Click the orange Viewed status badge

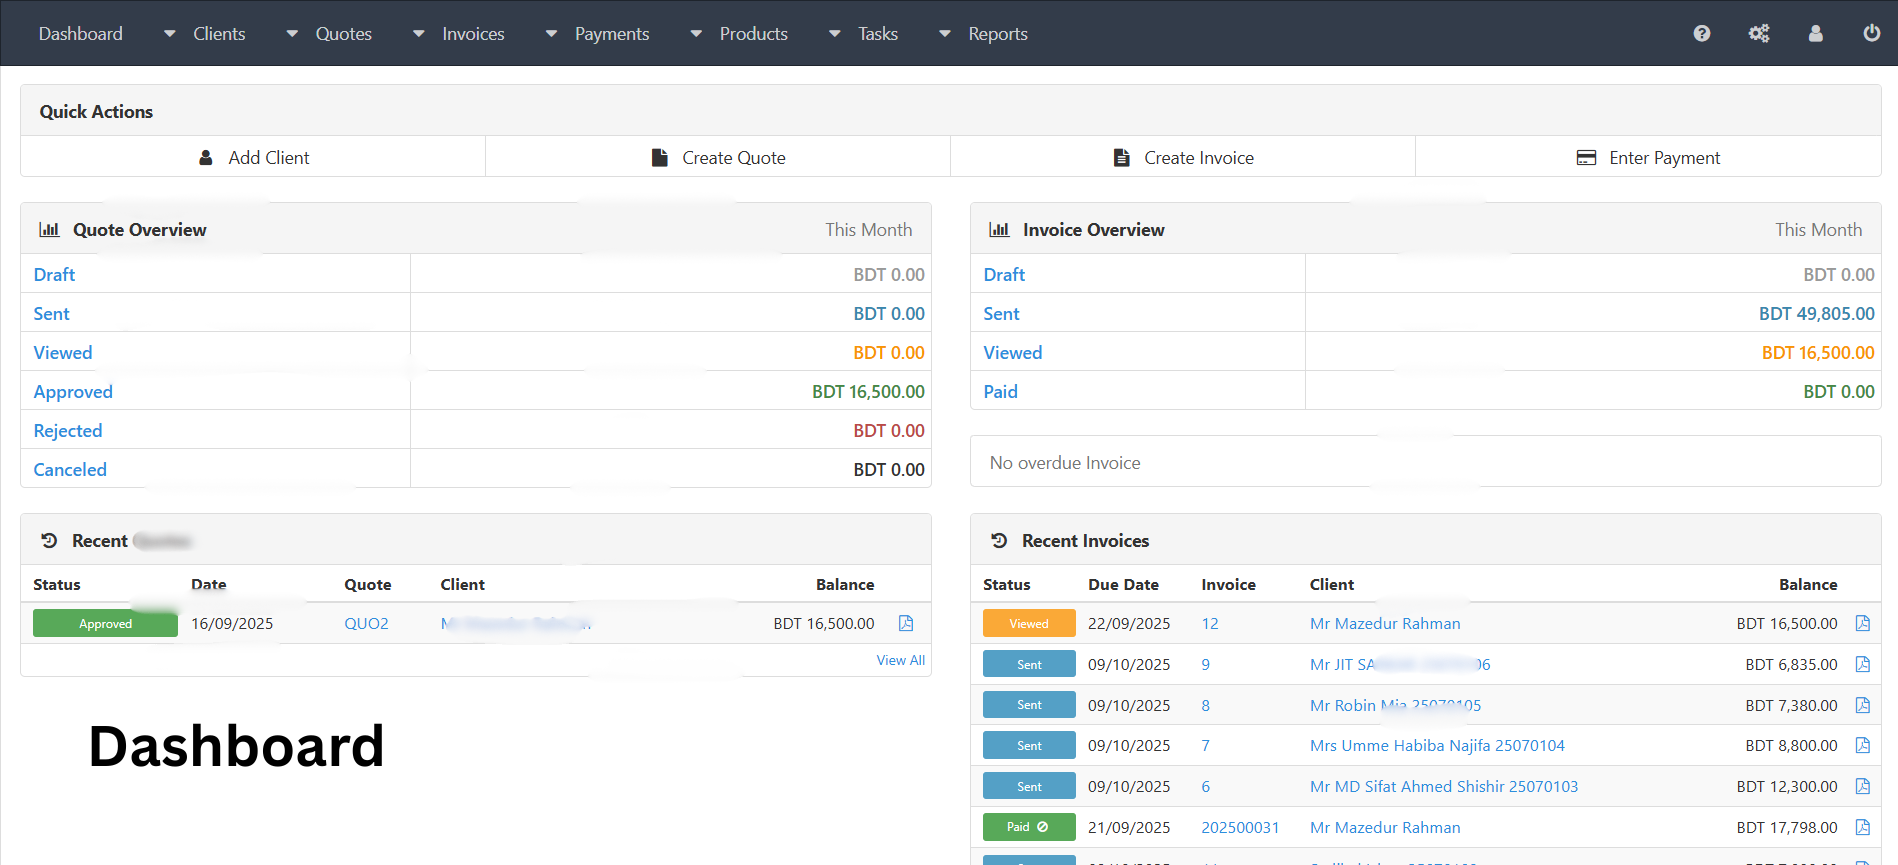[1028, 624]
